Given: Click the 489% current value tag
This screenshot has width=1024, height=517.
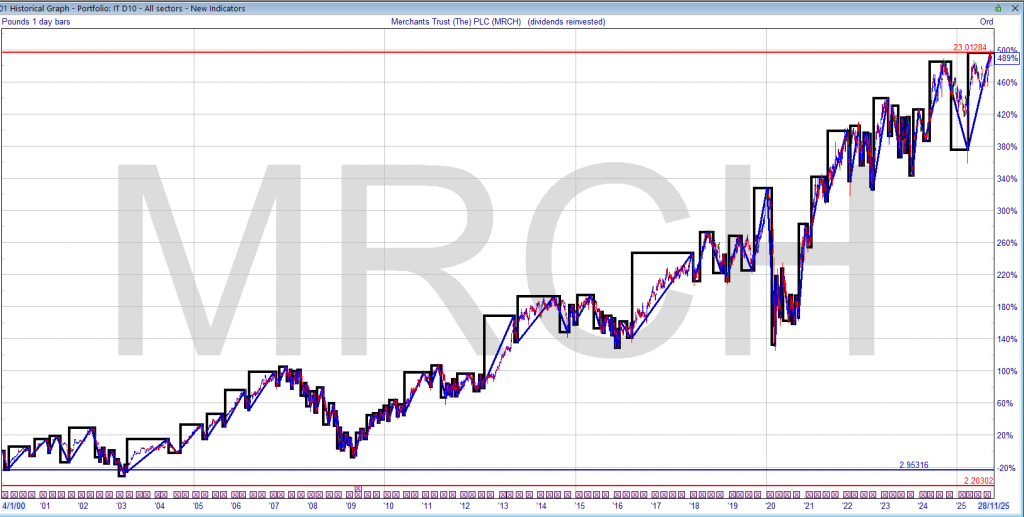Looking at the screenshot, I should [1008, 59].
